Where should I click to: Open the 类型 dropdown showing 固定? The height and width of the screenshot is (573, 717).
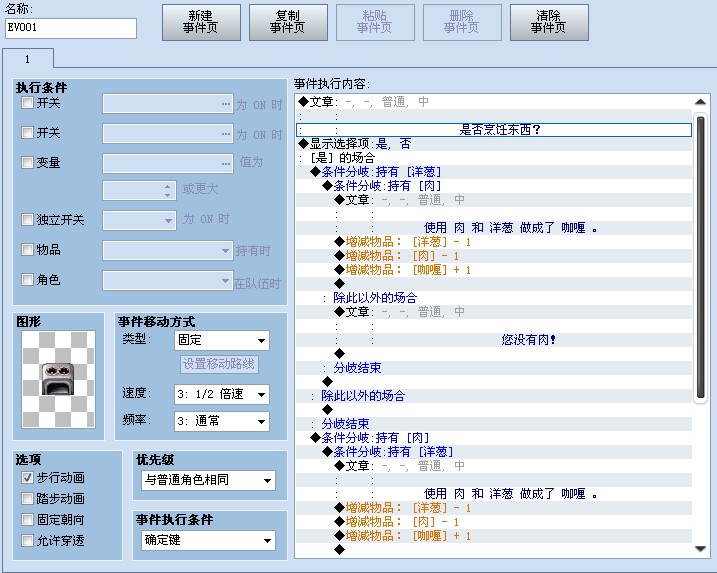[x=222, y=340]
